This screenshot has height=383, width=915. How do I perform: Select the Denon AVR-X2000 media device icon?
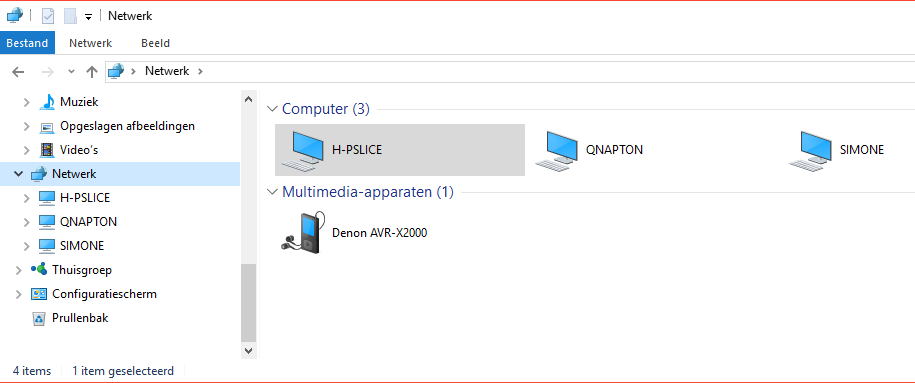point(300,233)
